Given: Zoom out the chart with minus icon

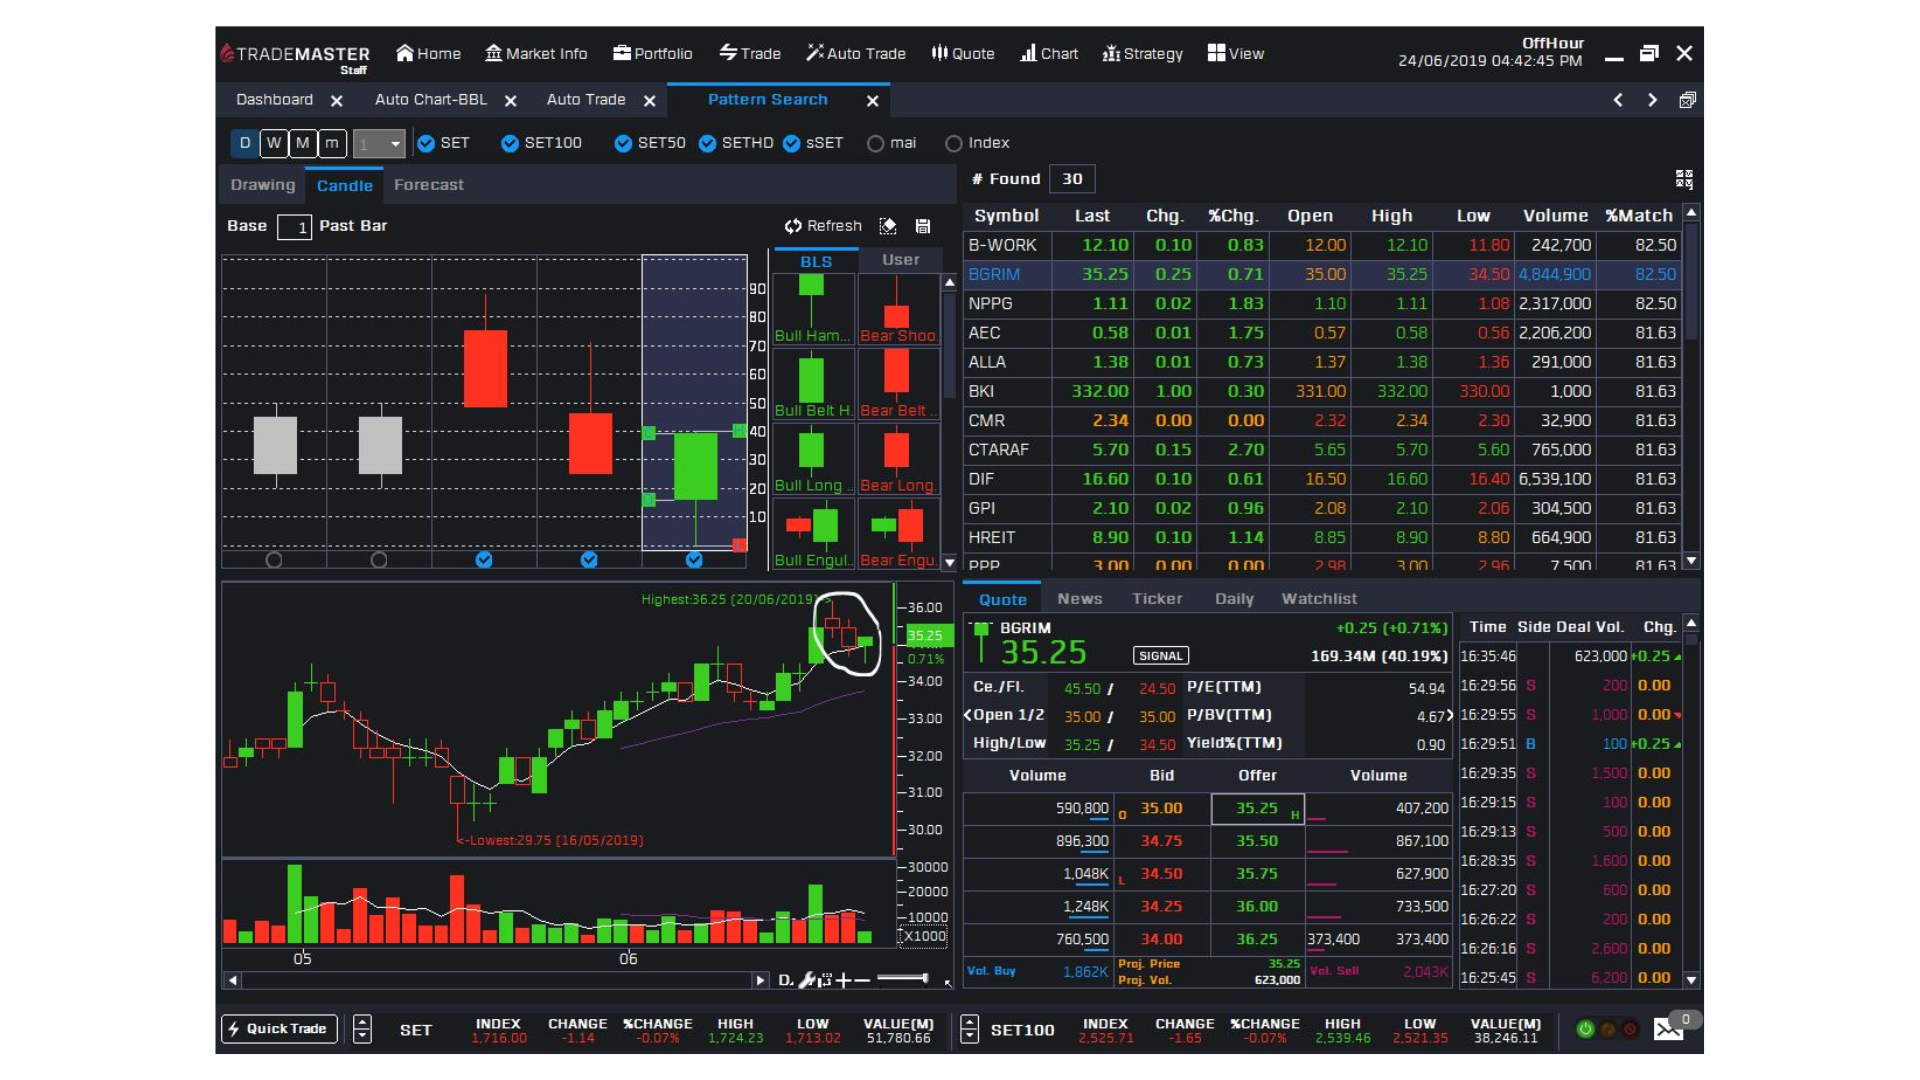Looking at the screenshot, I should pos(862,980).
